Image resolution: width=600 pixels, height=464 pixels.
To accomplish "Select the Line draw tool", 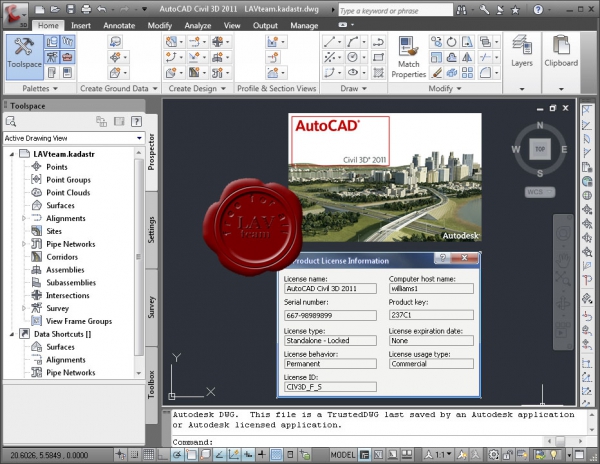I will tap(329, 42).
